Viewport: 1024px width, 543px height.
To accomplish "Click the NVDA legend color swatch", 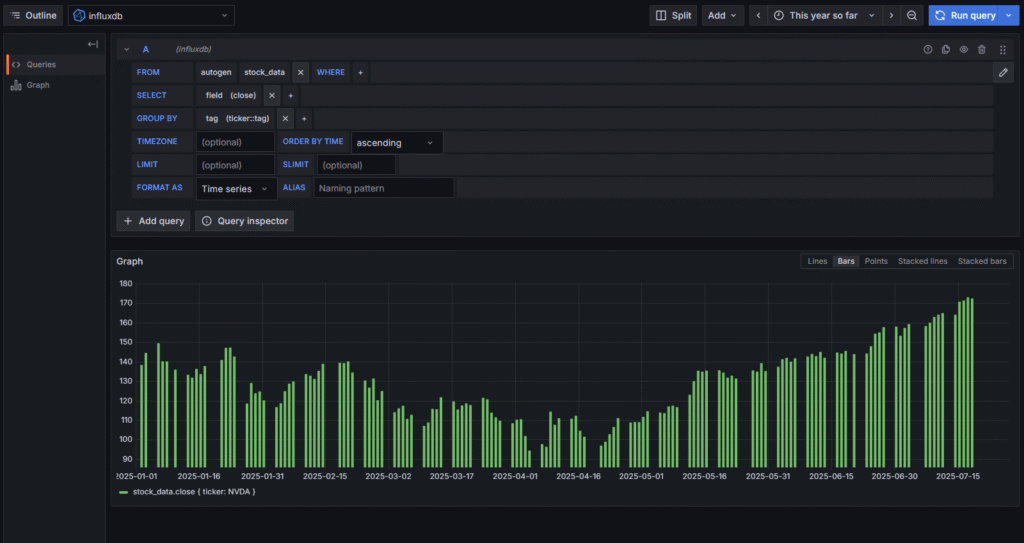I will click(123, 492).
